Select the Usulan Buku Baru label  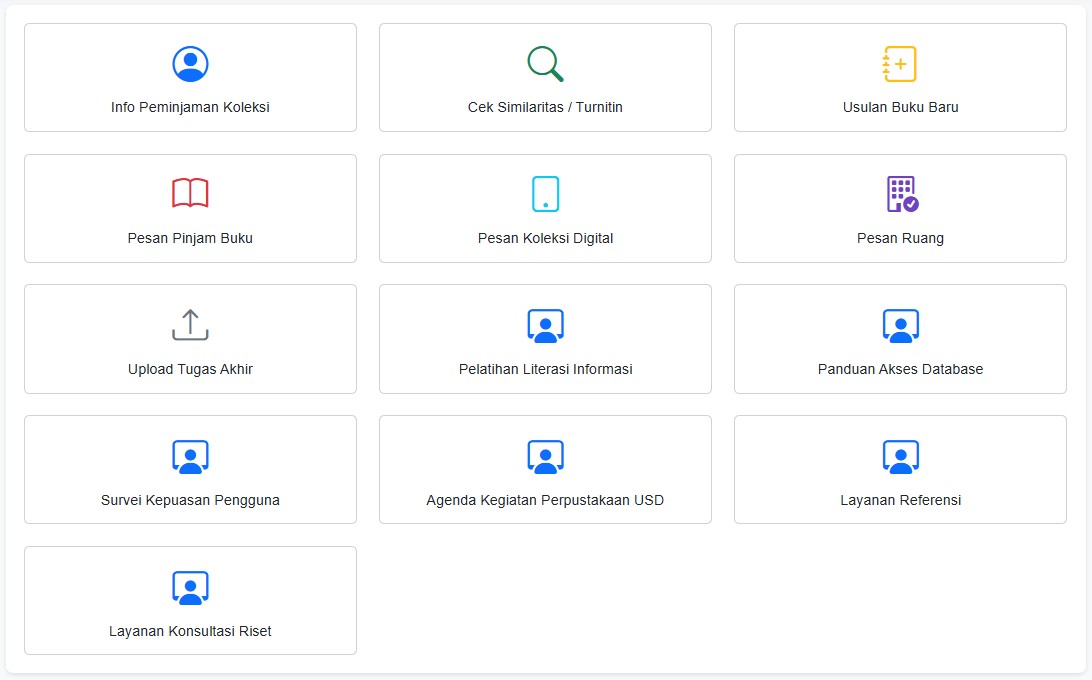coord(900,107)
